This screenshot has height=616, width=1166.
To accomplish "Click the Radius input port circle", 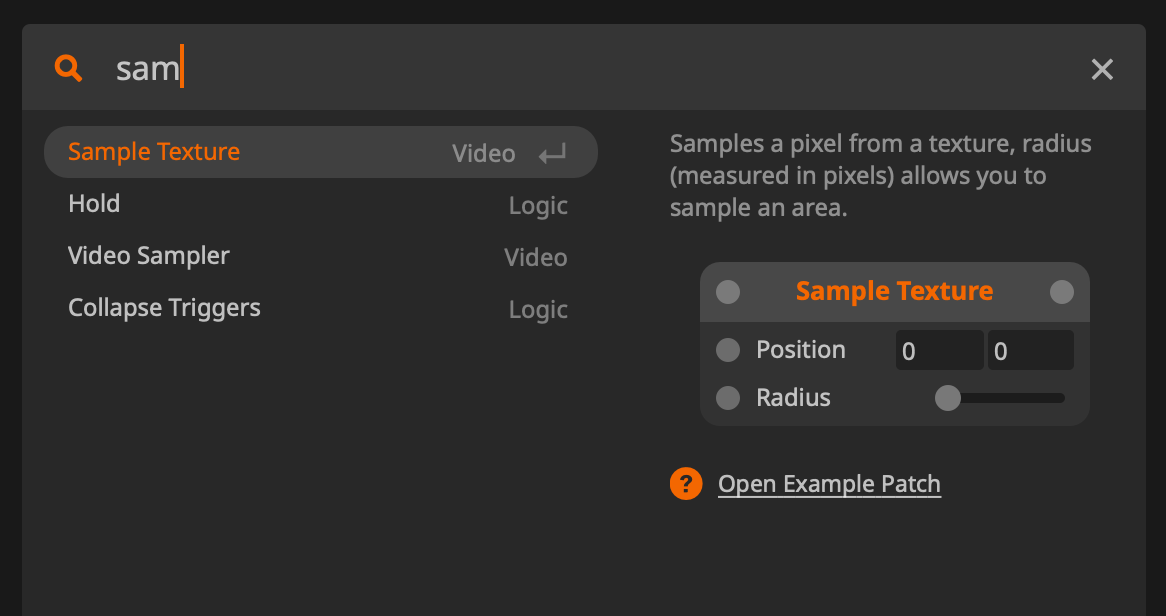I will (728, 398).
